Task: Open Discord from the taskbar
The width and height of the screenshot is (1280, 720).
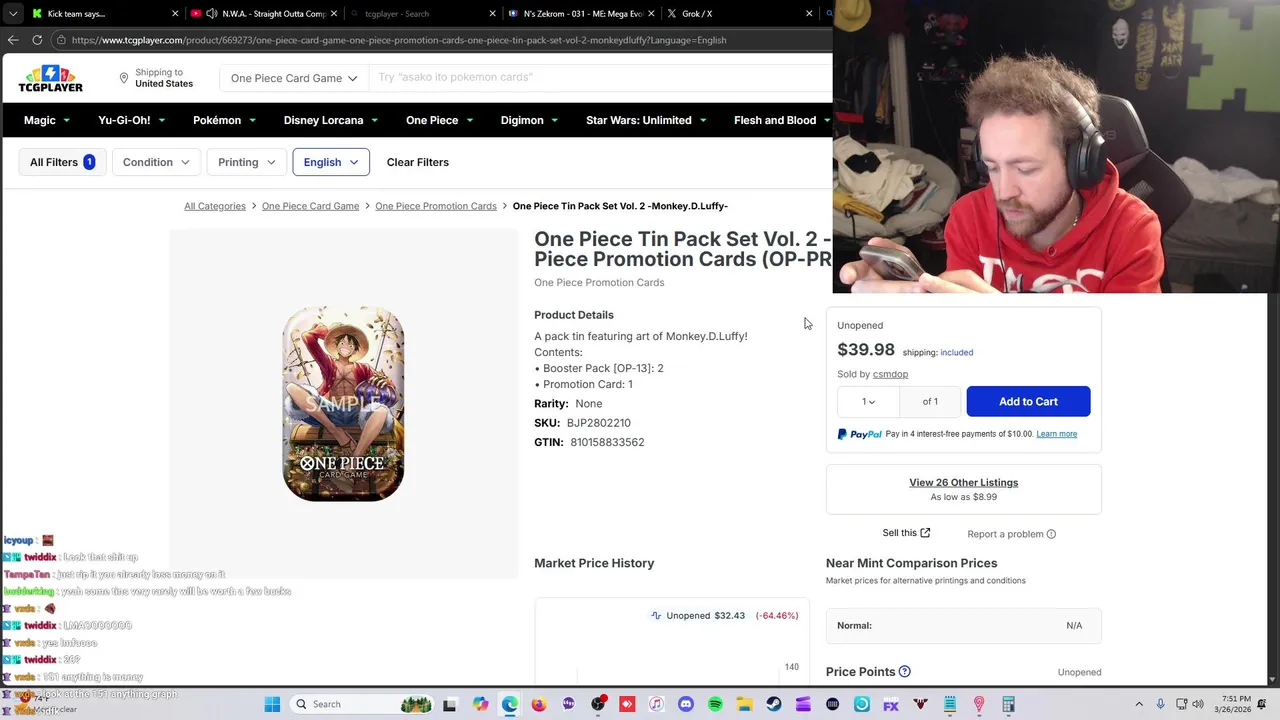Action: pyautogui.click(x=686, y=704)
